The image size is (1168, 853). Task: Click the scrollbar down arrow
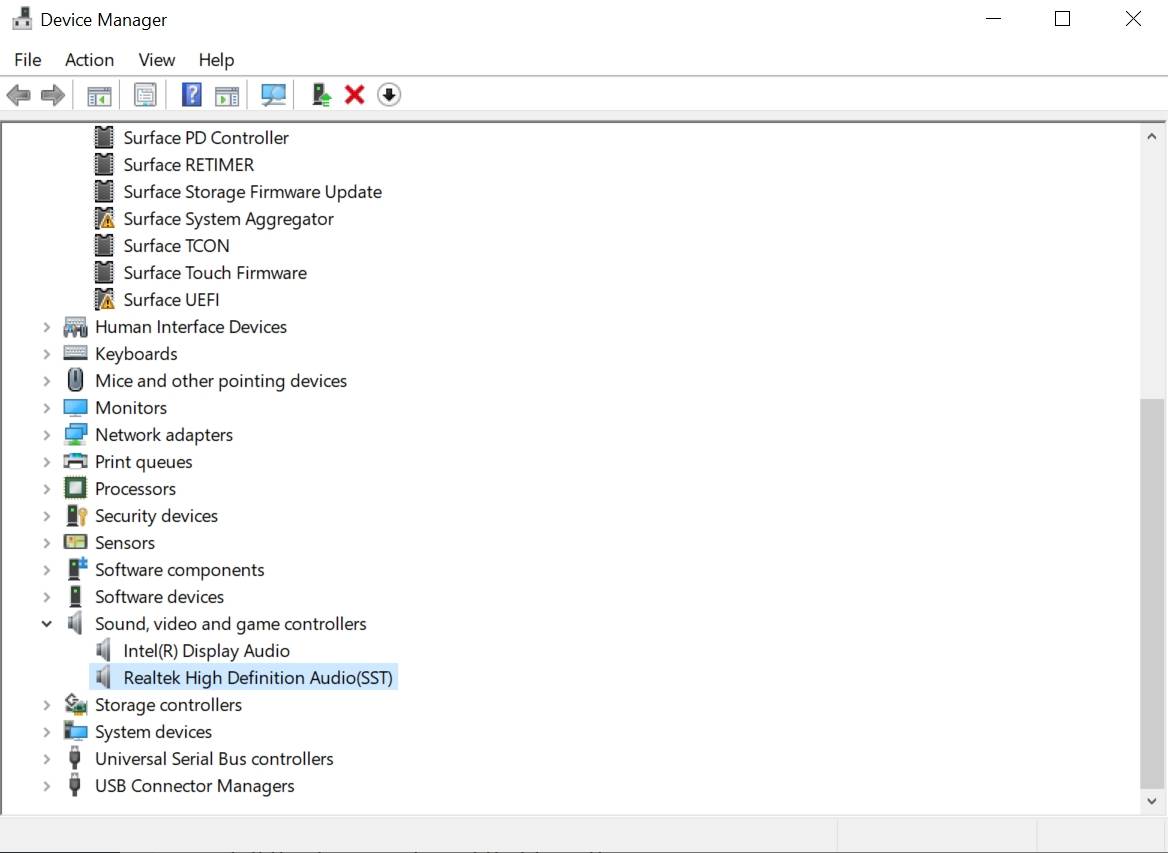point(1152,800)
